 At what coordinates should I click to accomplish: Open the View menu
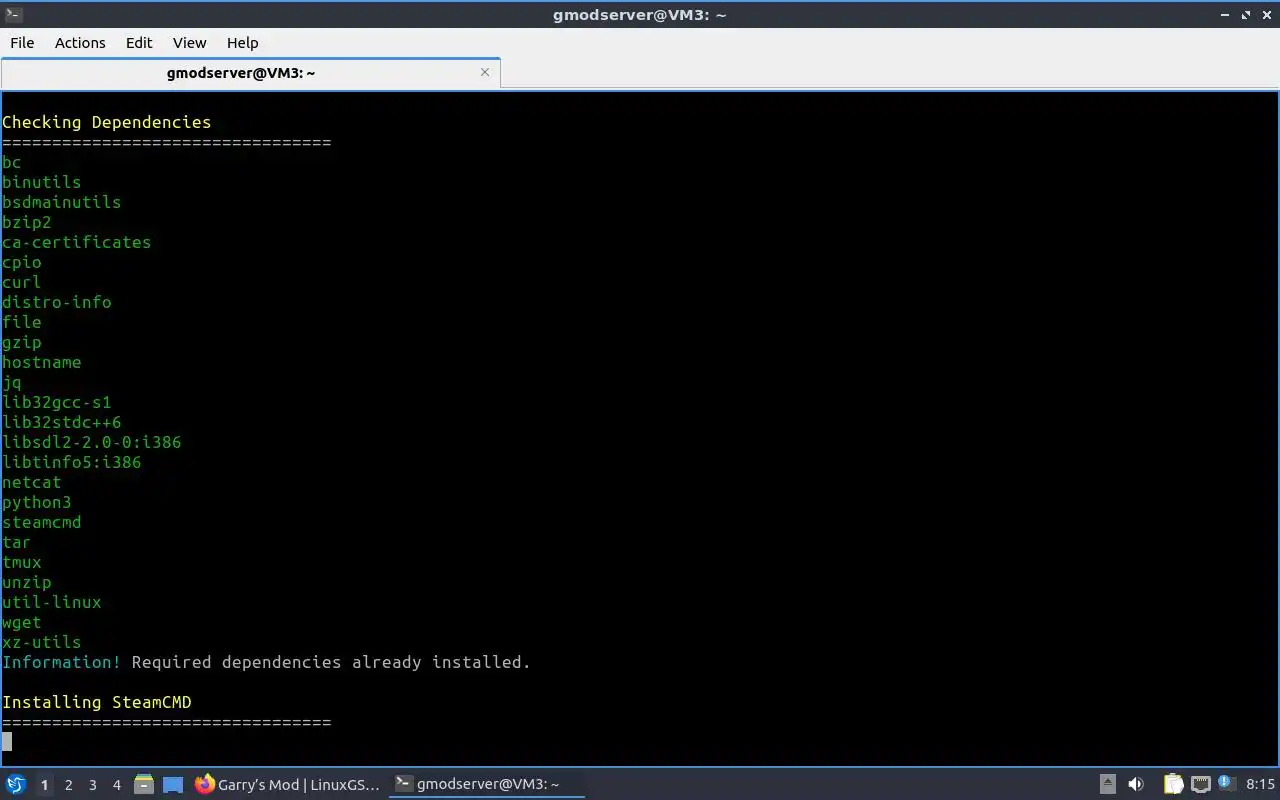(x=189, y=42)
